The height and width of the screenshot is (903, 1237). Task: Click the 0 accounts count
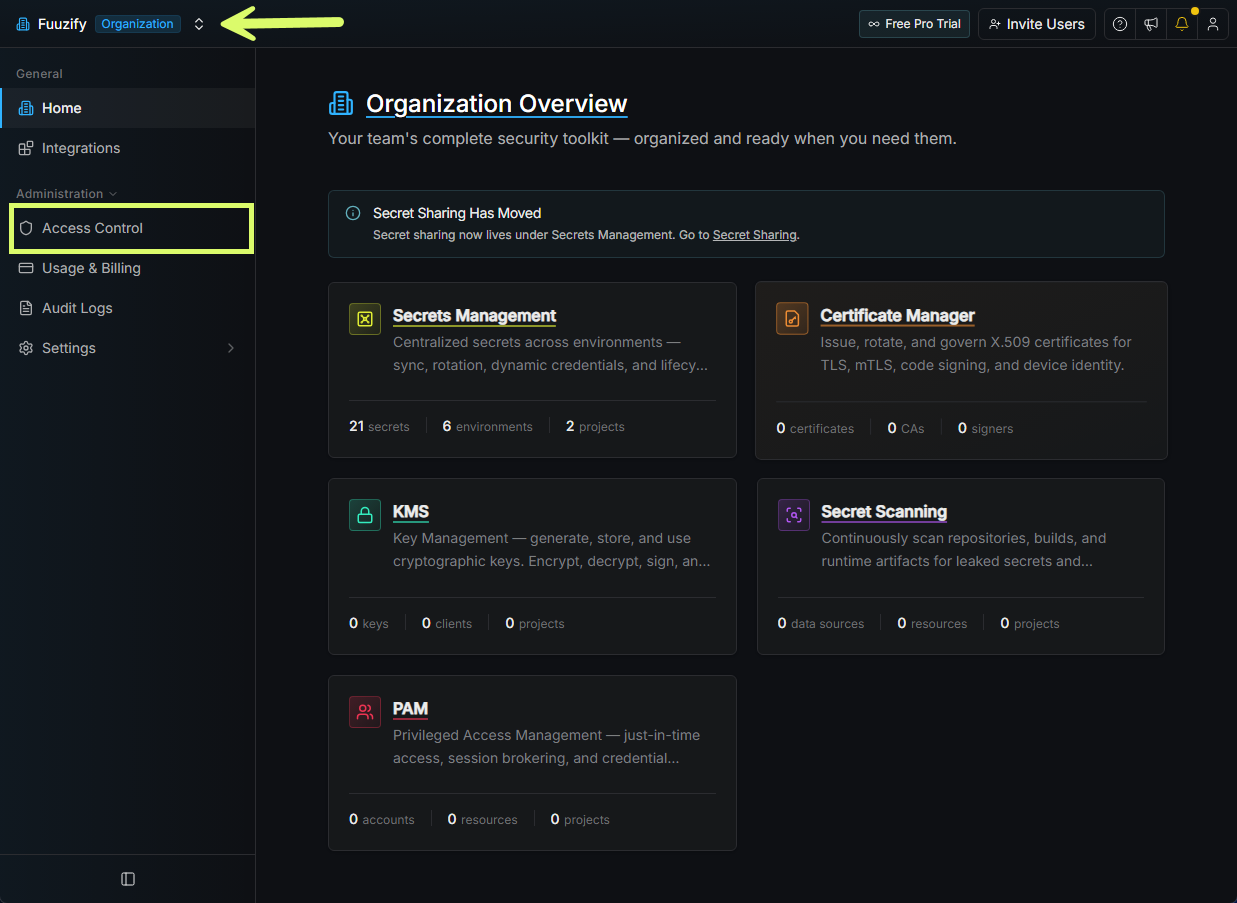382,819
